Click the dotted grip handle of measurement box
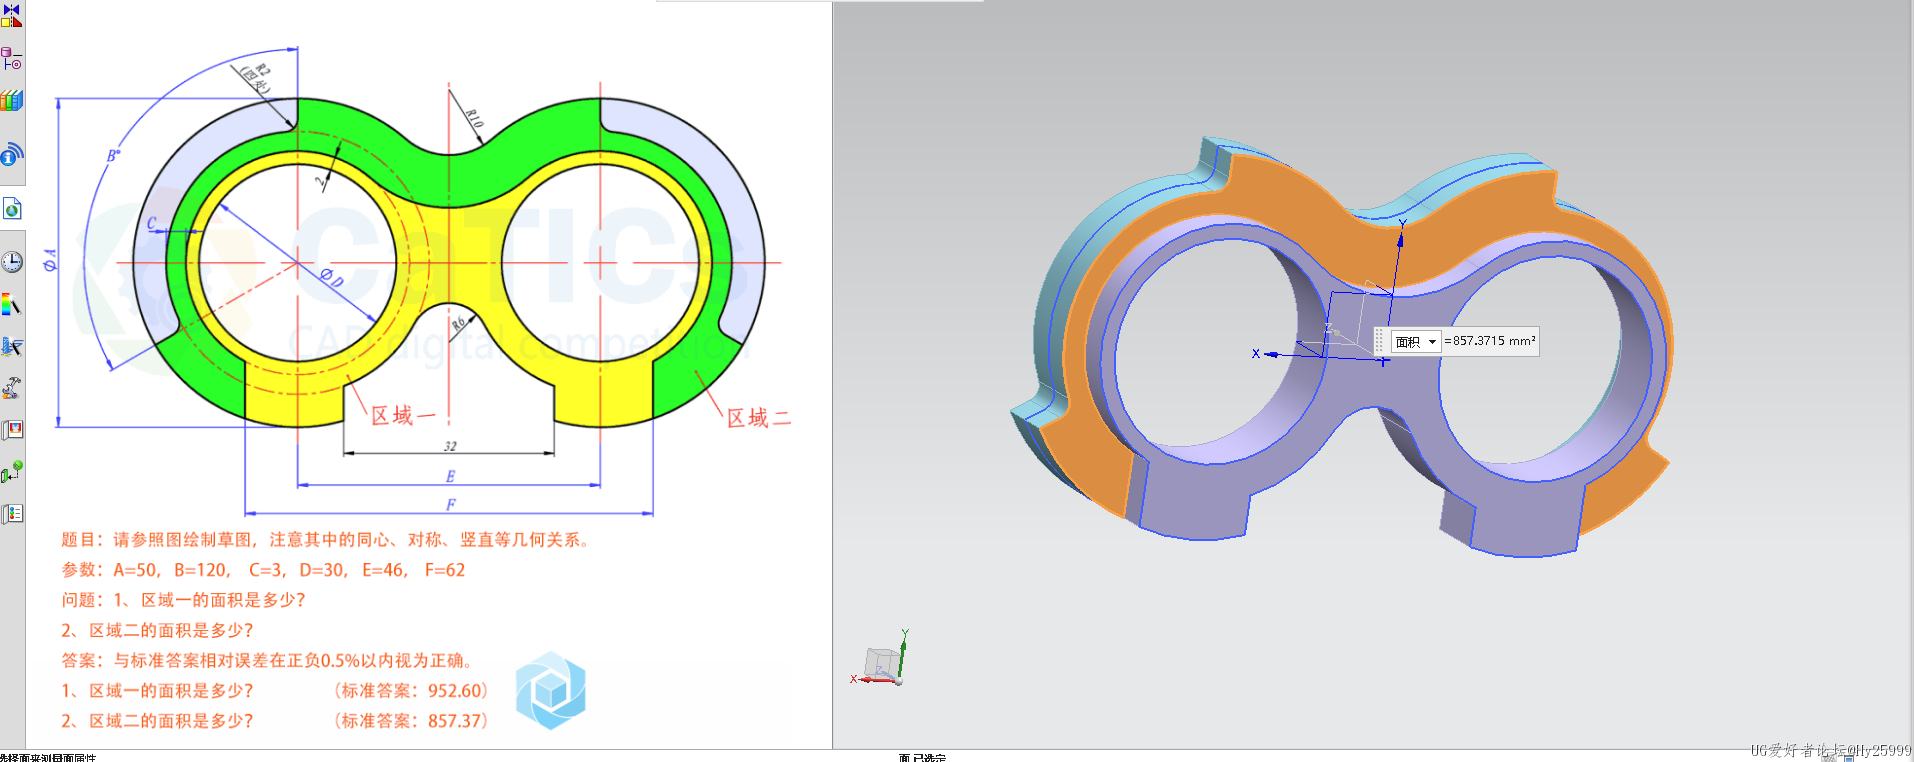This screenshot has width=1914, height=762. 1380,342
